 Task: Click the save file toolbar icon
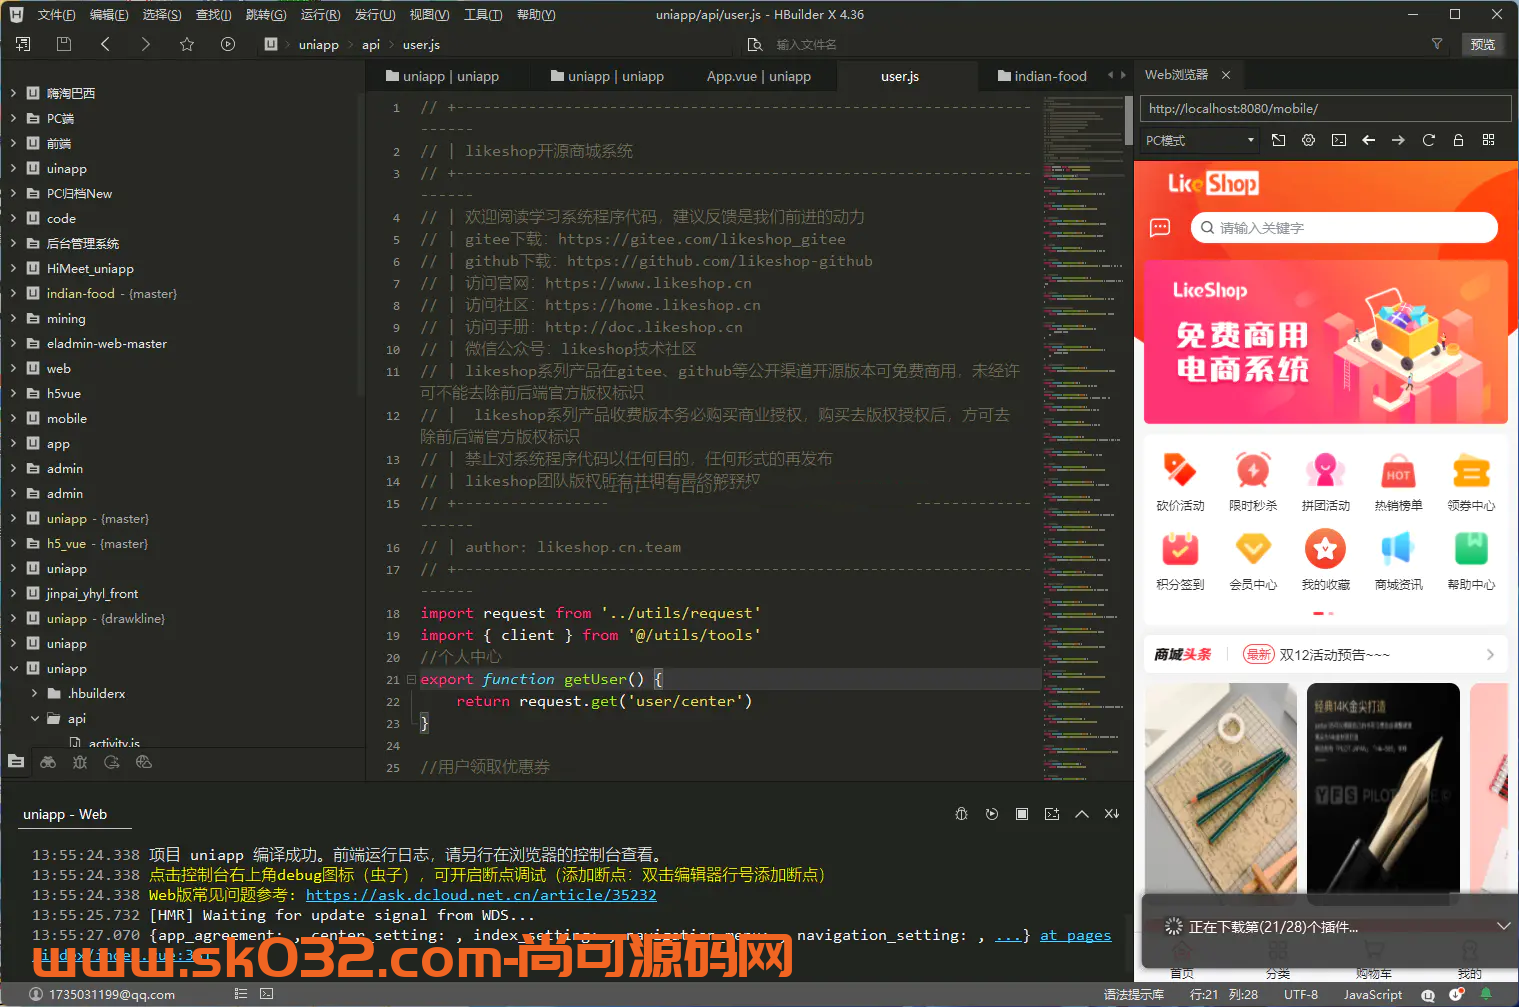pyautogui.click(x=64, y=44)
